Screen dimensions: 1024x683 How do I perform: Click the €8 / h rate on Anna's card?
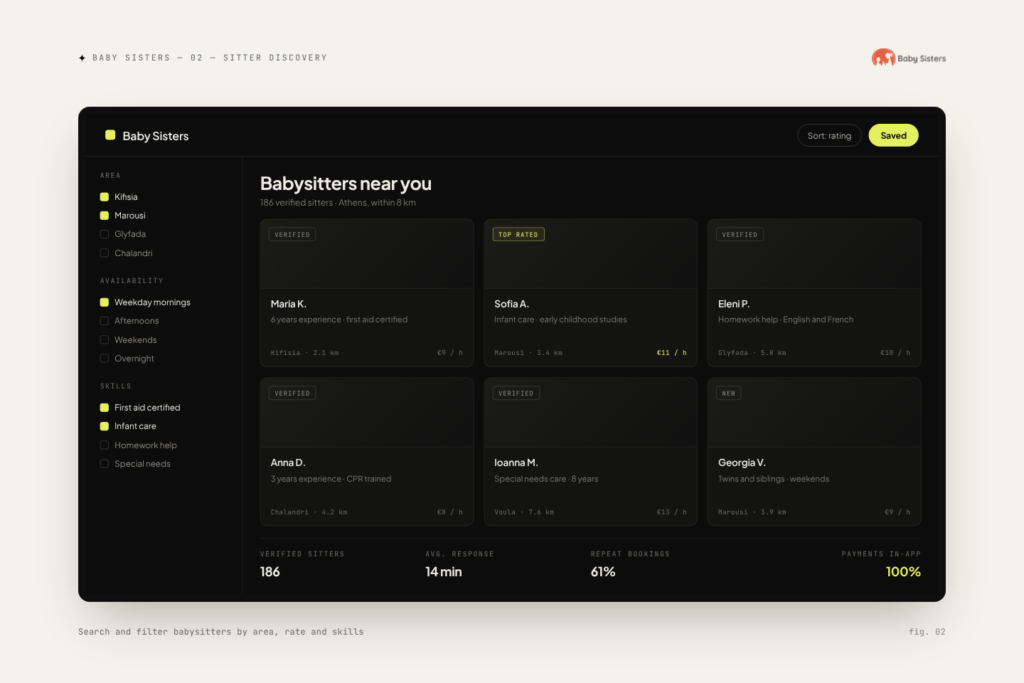pos(450,512)
